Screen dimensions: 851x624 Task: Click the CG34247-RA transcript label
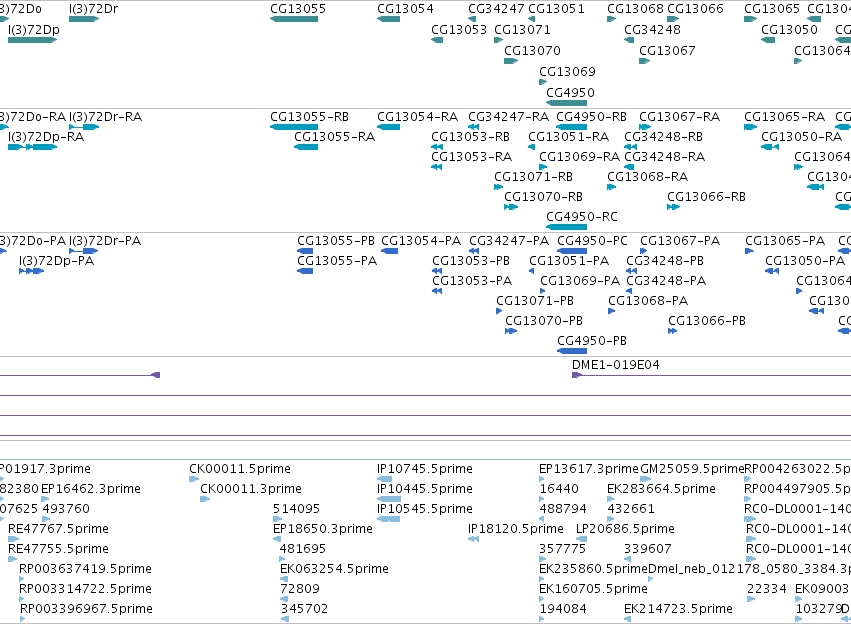point(509,117)
